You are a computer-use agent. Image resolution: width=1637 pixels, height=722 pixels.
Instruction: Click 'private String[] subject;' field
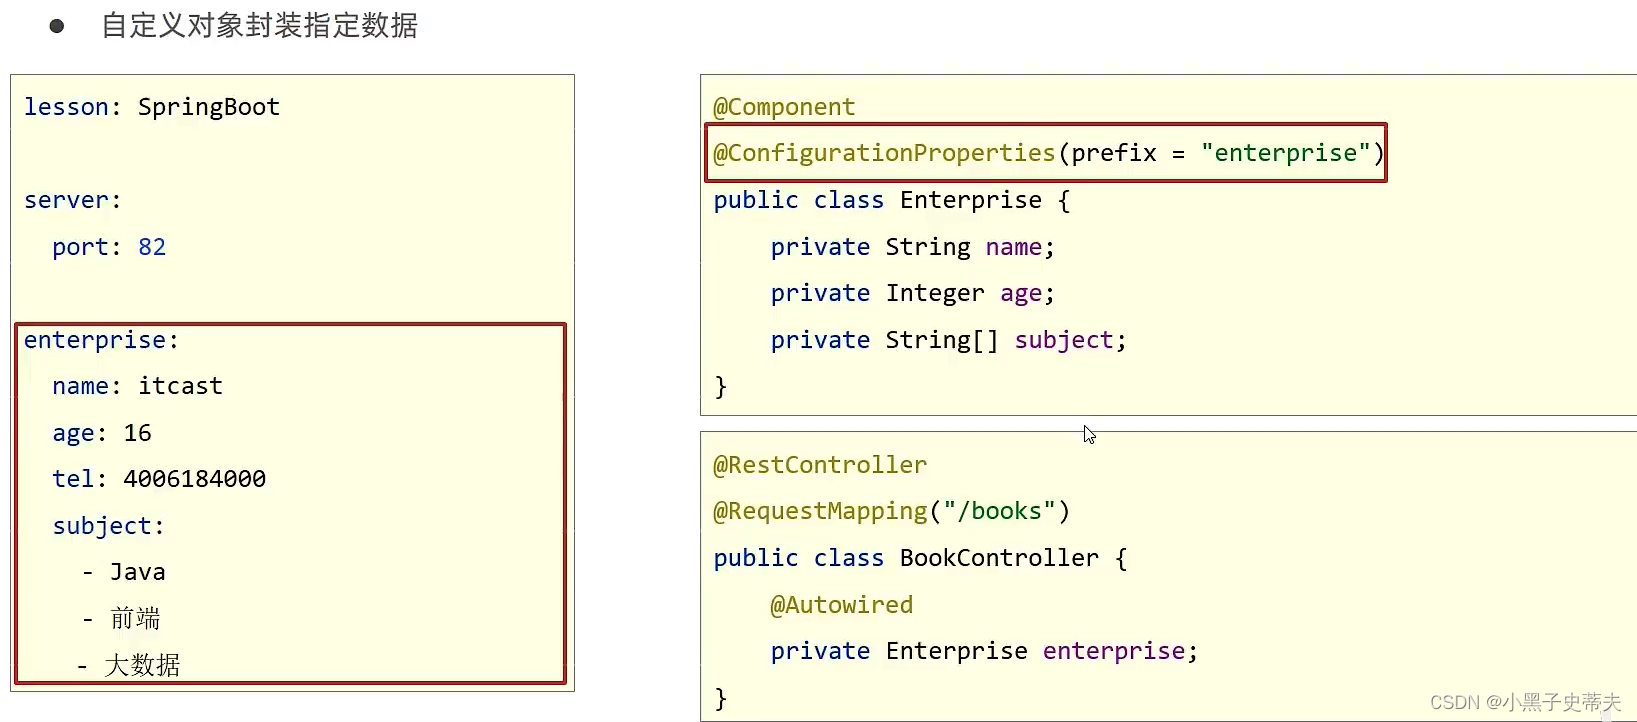click(x=948, y=341)
